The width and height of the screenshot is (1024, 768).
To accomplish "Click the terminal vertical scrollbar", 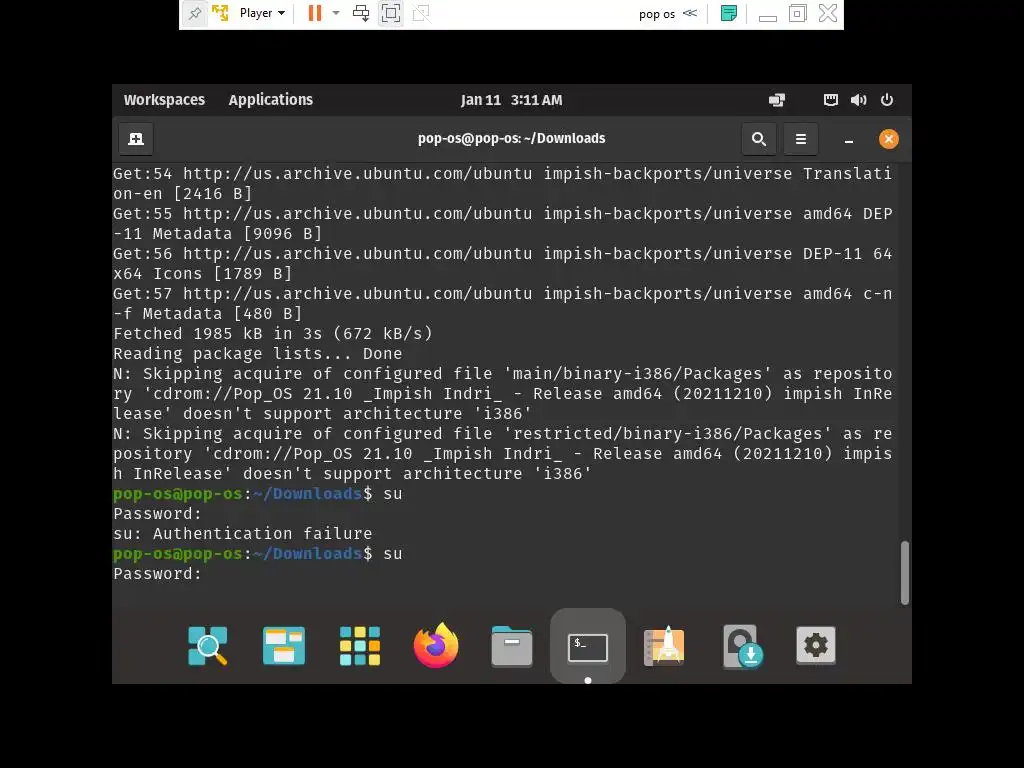I will point(904,573).
